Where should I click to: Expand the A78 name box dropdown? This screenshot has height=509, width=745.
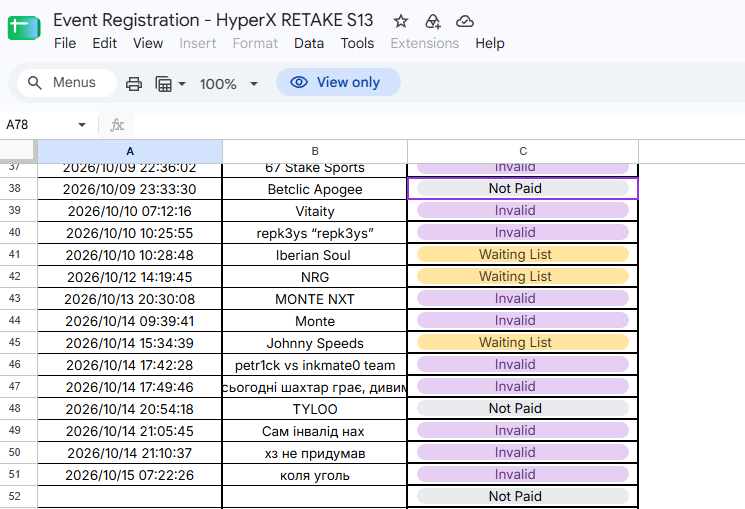[82, 125]
